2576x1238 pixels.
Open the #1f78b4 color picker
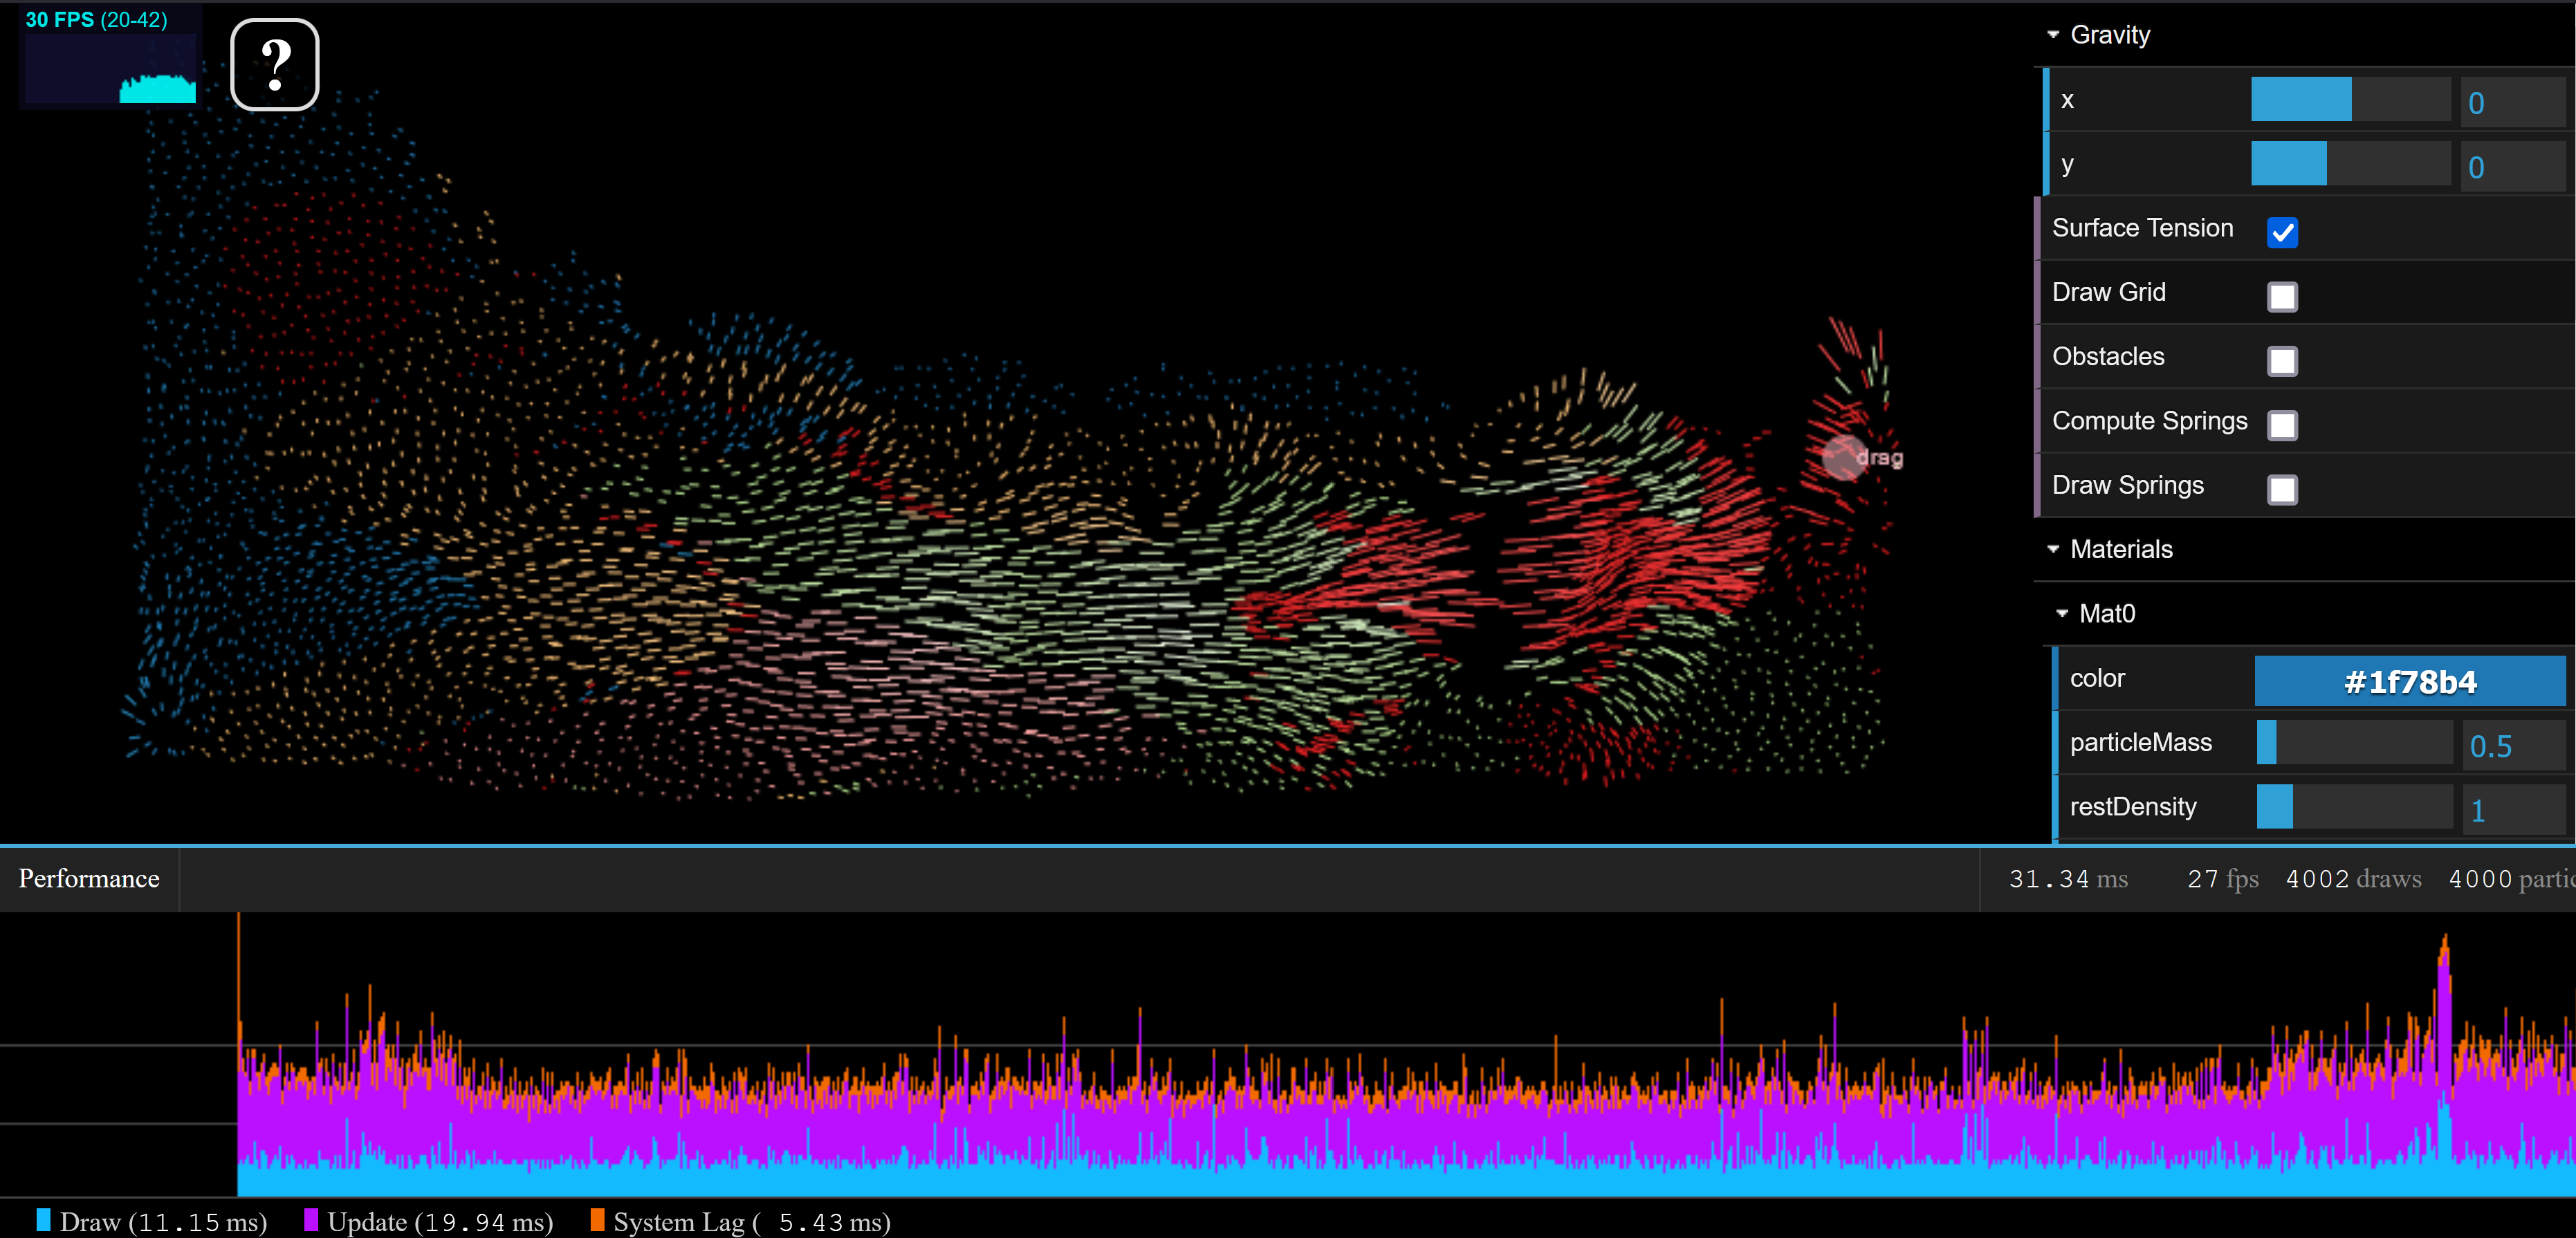click(2409, 681)
